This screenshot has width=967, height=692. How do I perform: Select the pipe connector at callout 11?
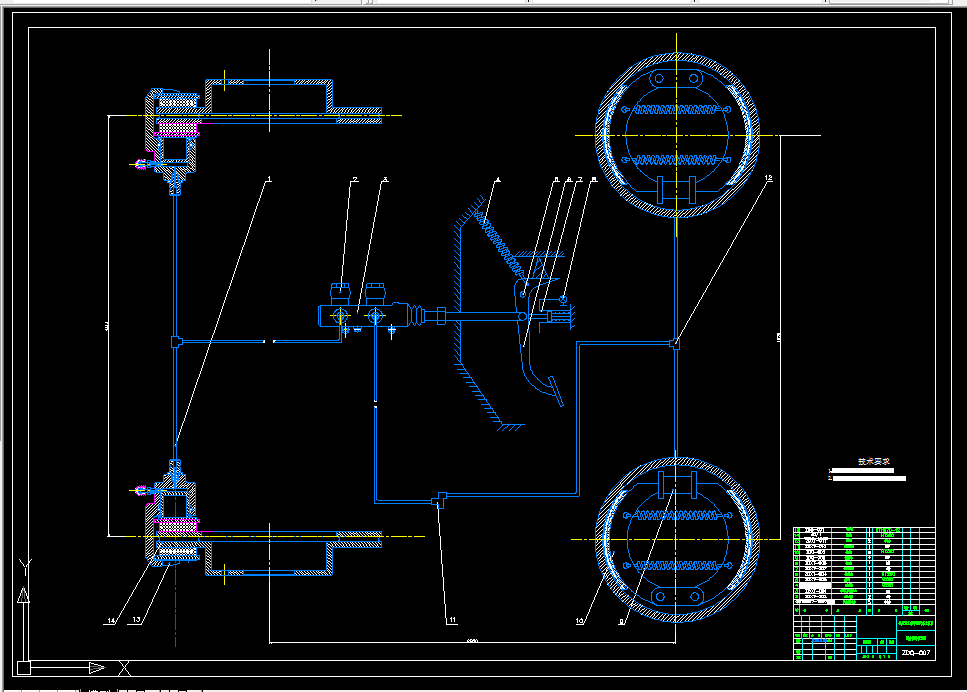coord(440,498)
